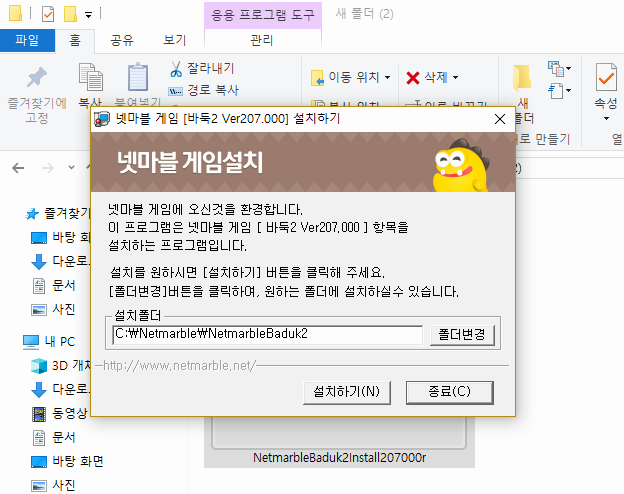Click 경로 복사 copy path command

pyautogui.click(x=204, y=90)
